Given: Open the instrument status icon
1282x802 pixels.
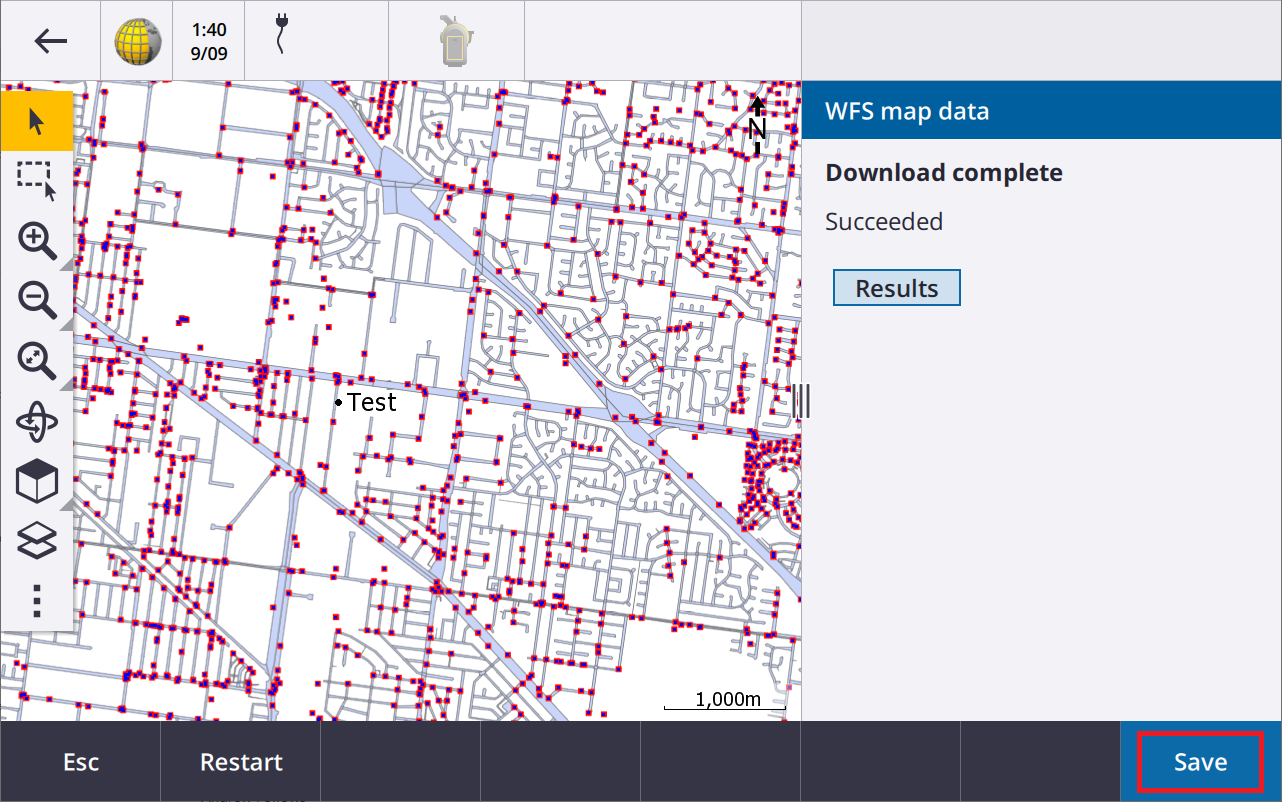Looking at the screenshot, I should click(456, 42).
